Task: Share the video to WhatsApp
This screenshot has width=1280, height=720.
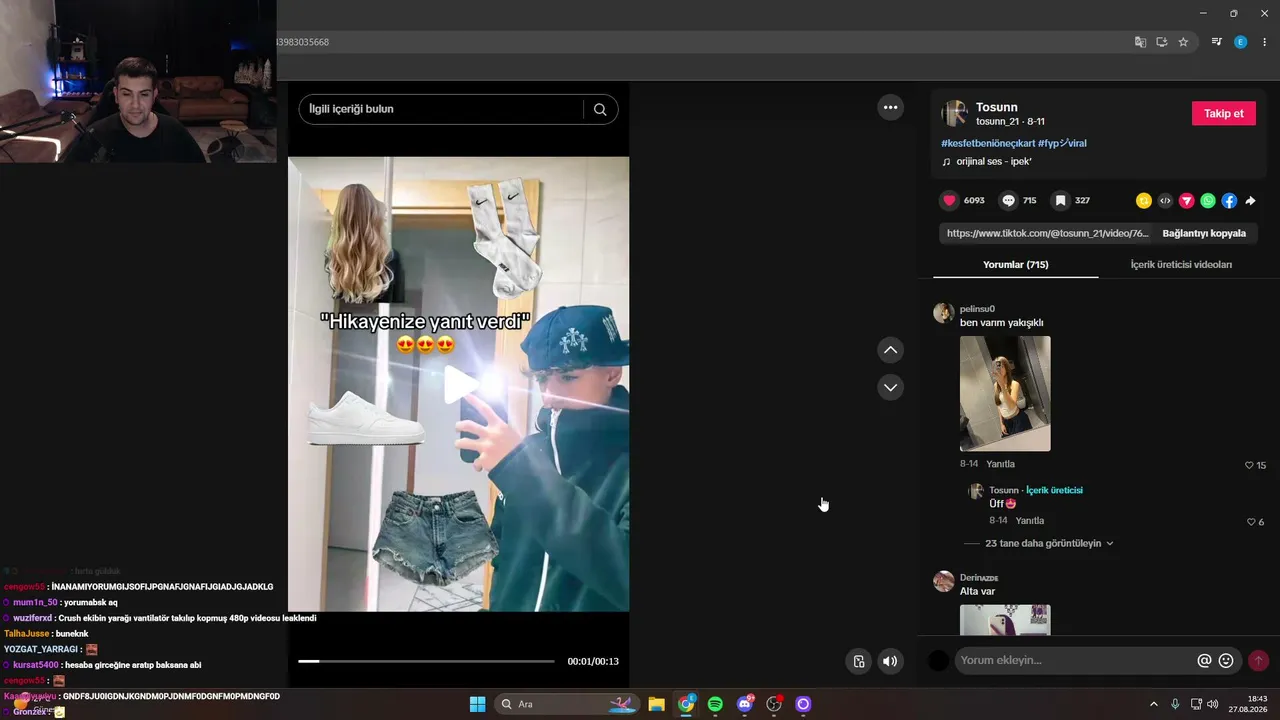Action: [1208, 201]
